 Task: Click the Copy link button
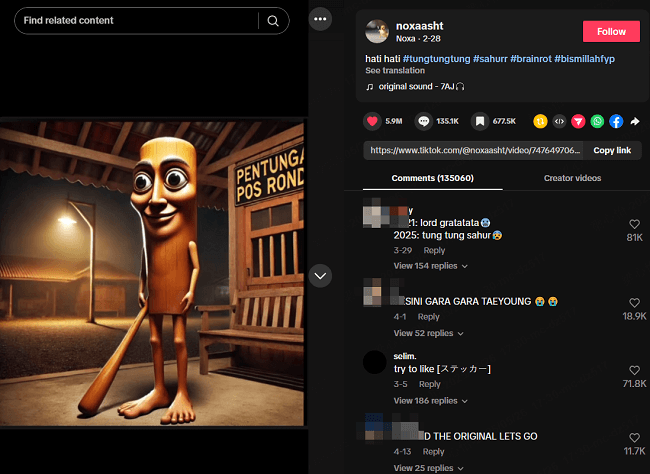pyautogui.click(x=612, y=150)
